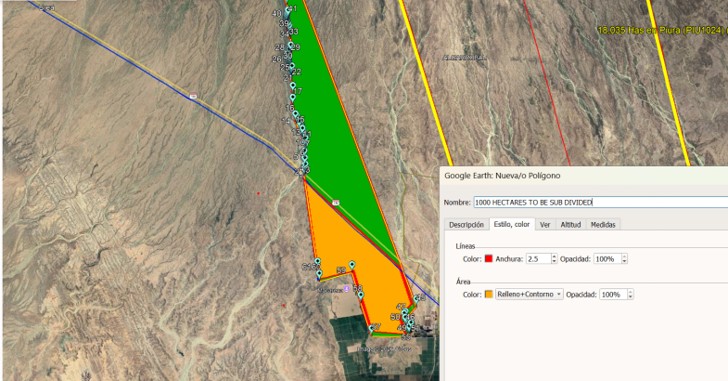Click the 18.035 has en Piura label
Screen dimensions: 728x381
[663, 30]
